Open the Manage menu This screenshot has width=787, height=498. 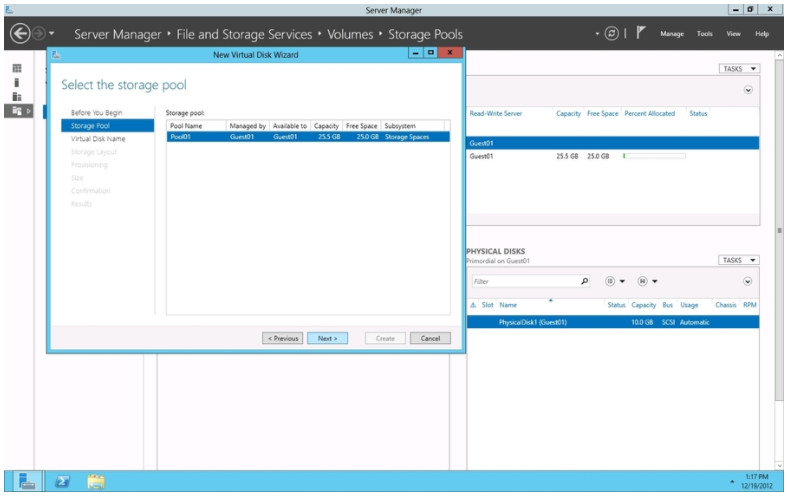672,34
